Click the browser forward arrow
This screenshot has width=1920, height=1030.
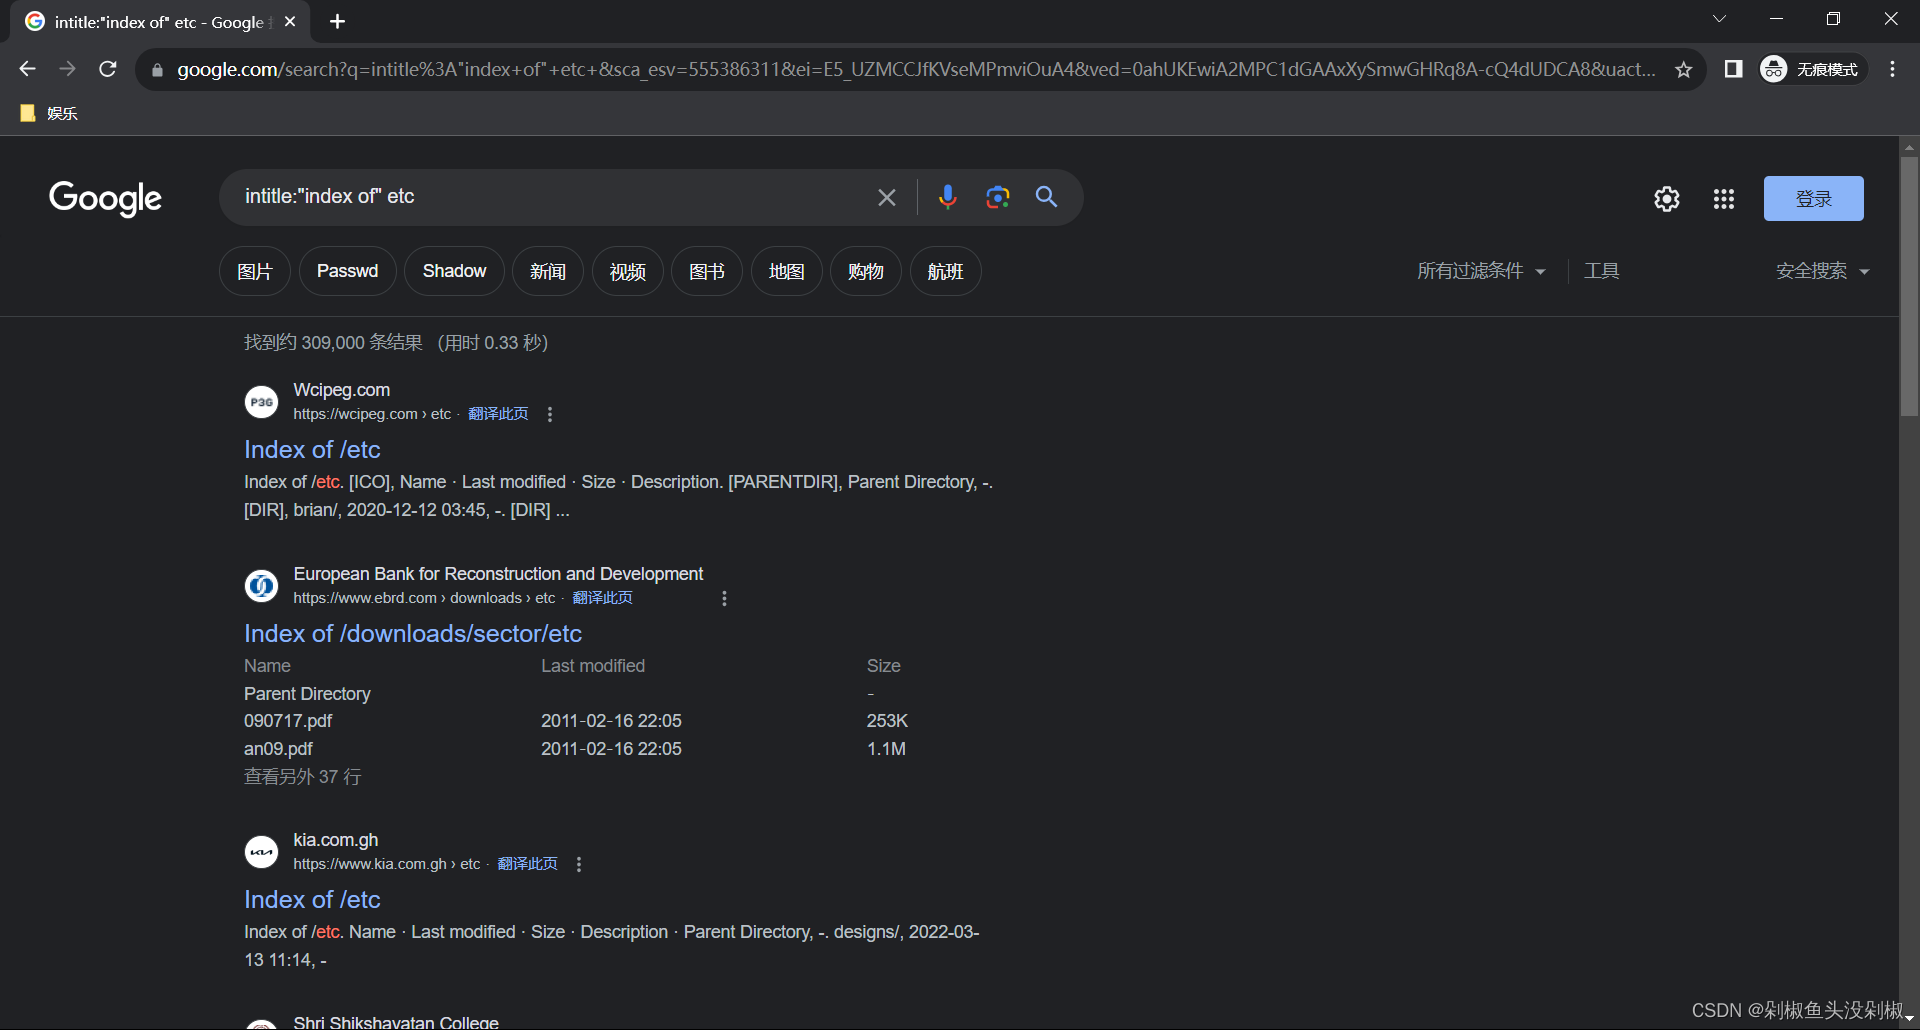67,69
